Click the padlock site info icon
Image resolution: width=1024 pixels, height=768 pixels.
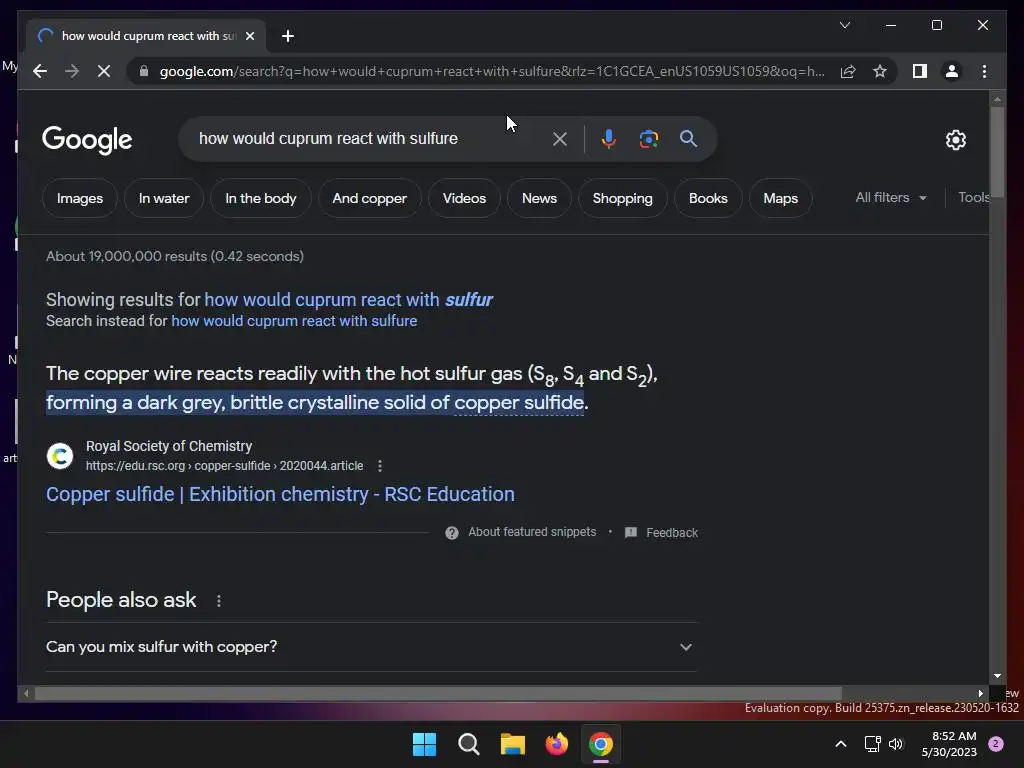(x=144, y=71)
